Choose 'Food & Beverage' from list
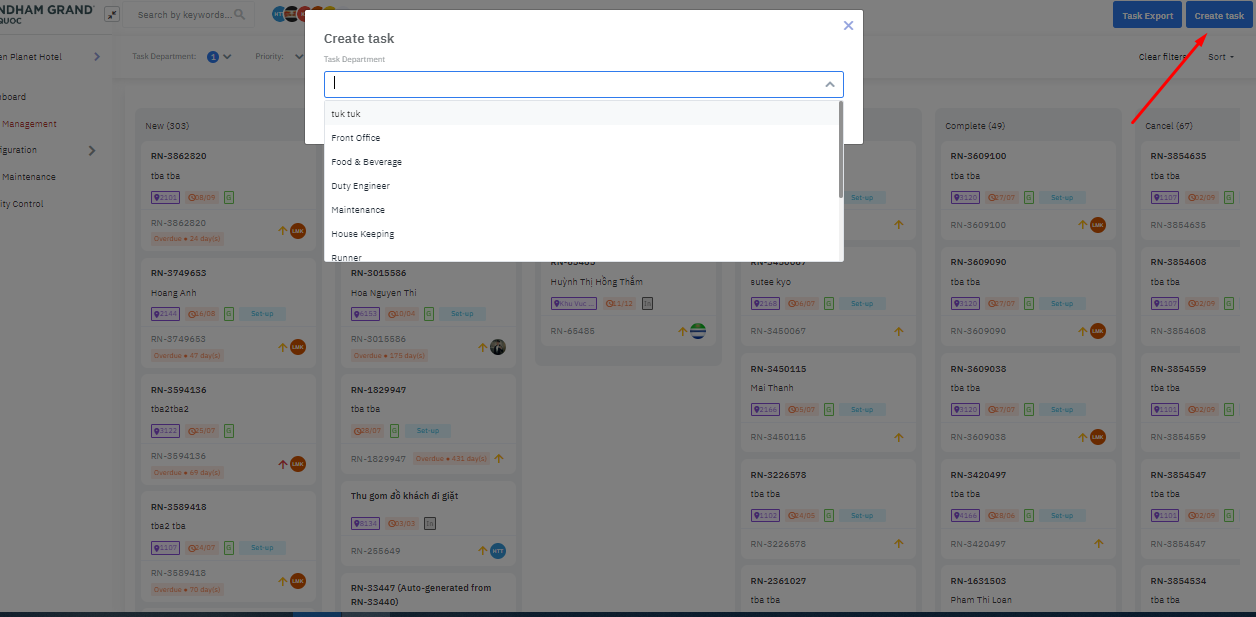 point(582,162)
